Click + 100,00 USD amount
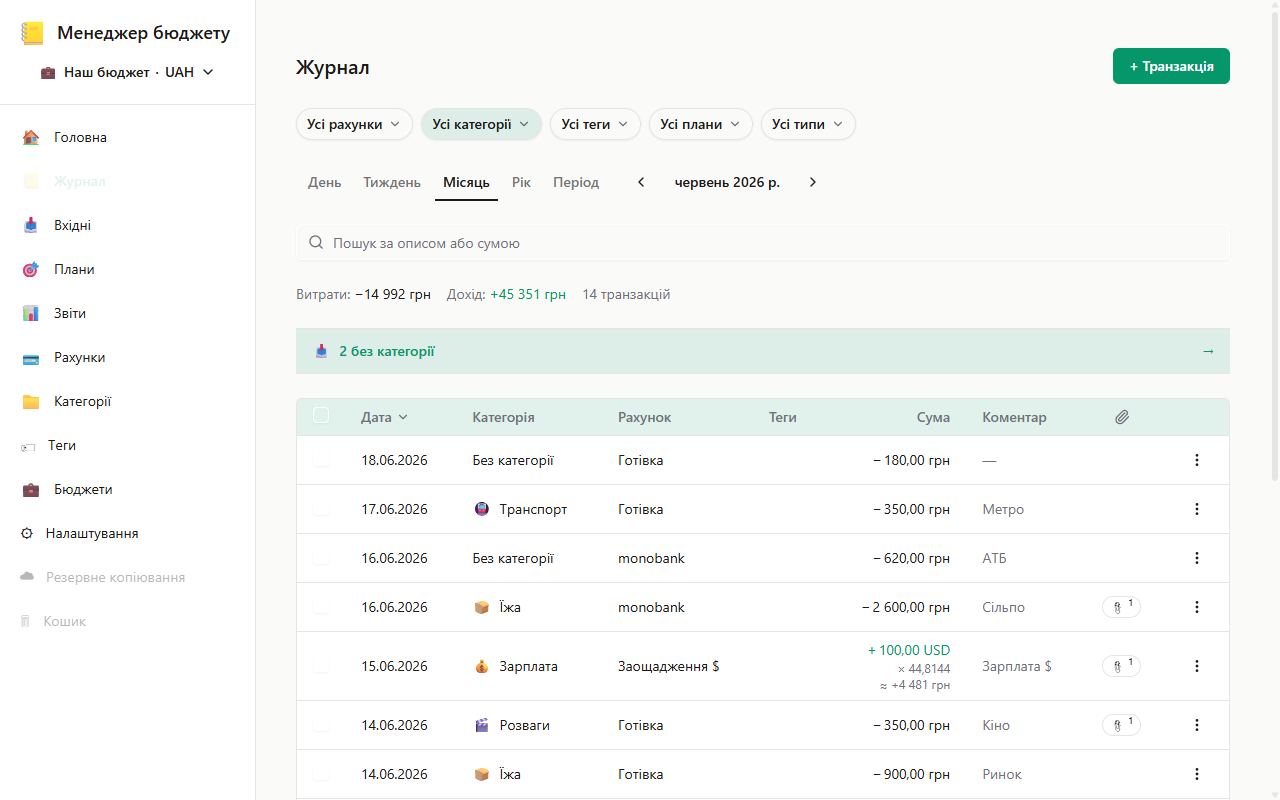 pyautogui.click(x=909, y=650)
